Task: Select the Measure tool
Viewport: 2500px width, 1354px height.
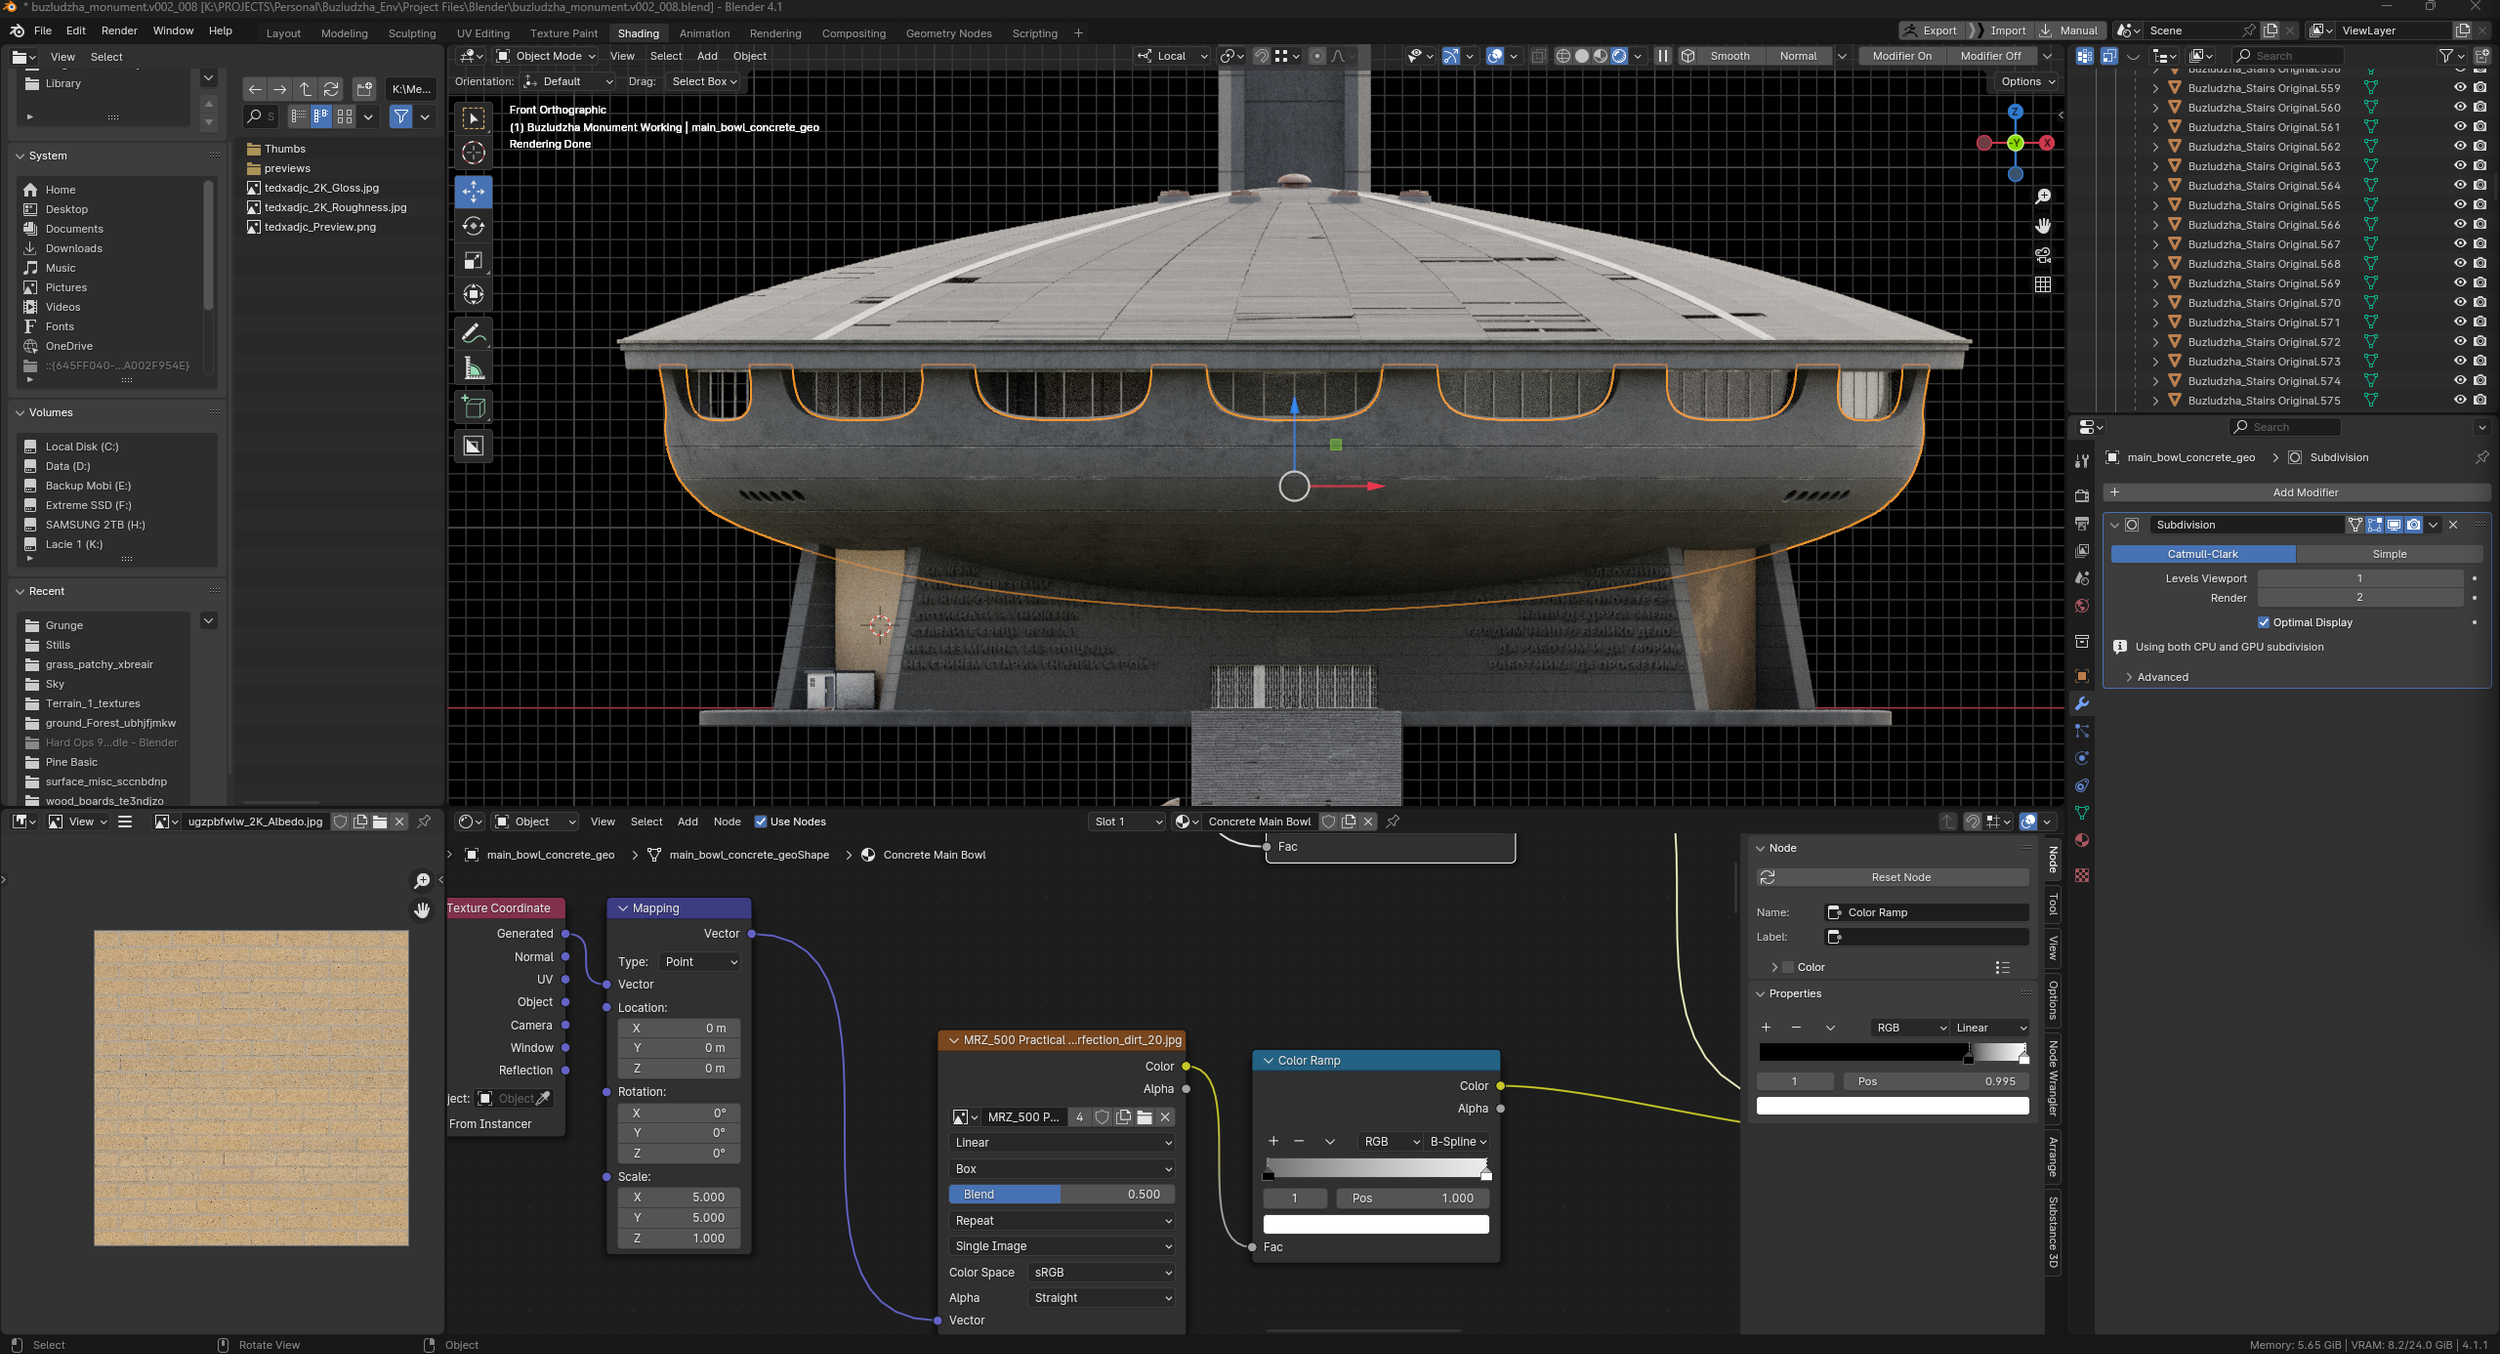Action: point(474,370)
